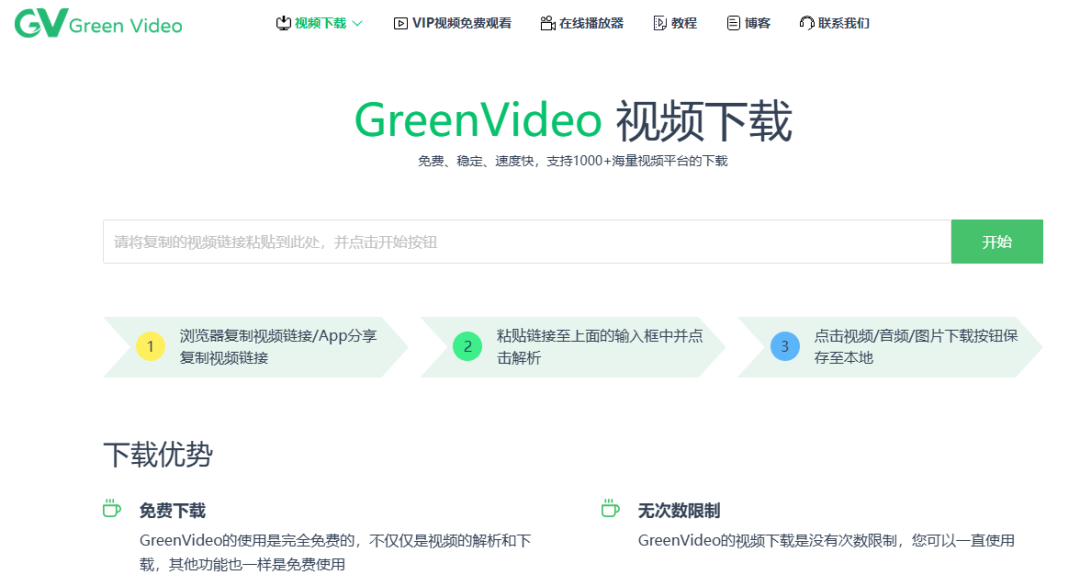Click step text 粘贴链接至上面的输入框中并点击解析
Viewport: 1080px width, 586px height.
(600, 346)
